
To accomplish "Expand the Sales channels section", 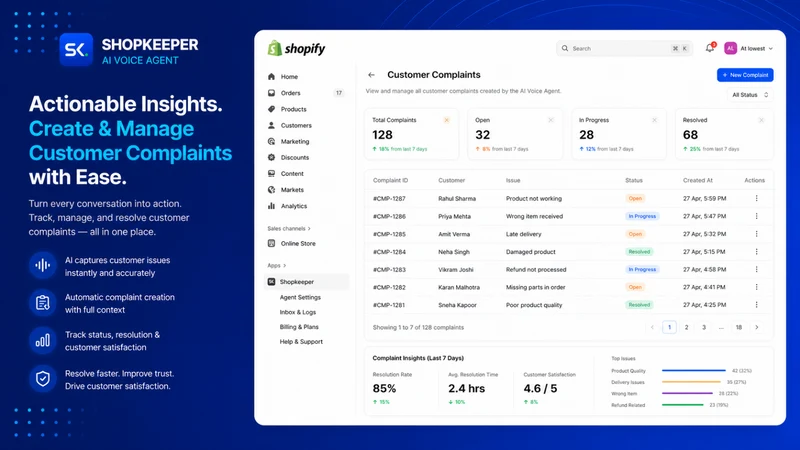I will (289, 229).
